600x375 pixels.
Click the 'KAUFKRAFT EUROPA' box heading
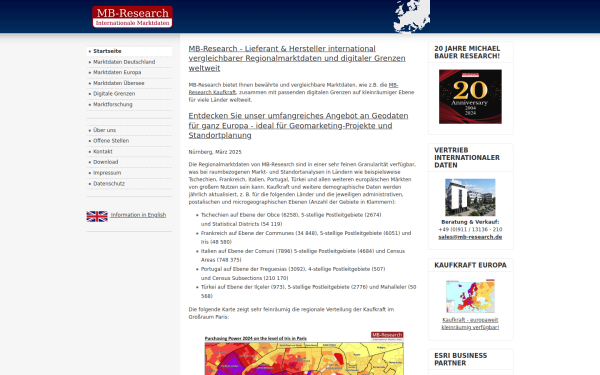click(x=470, y=265)
